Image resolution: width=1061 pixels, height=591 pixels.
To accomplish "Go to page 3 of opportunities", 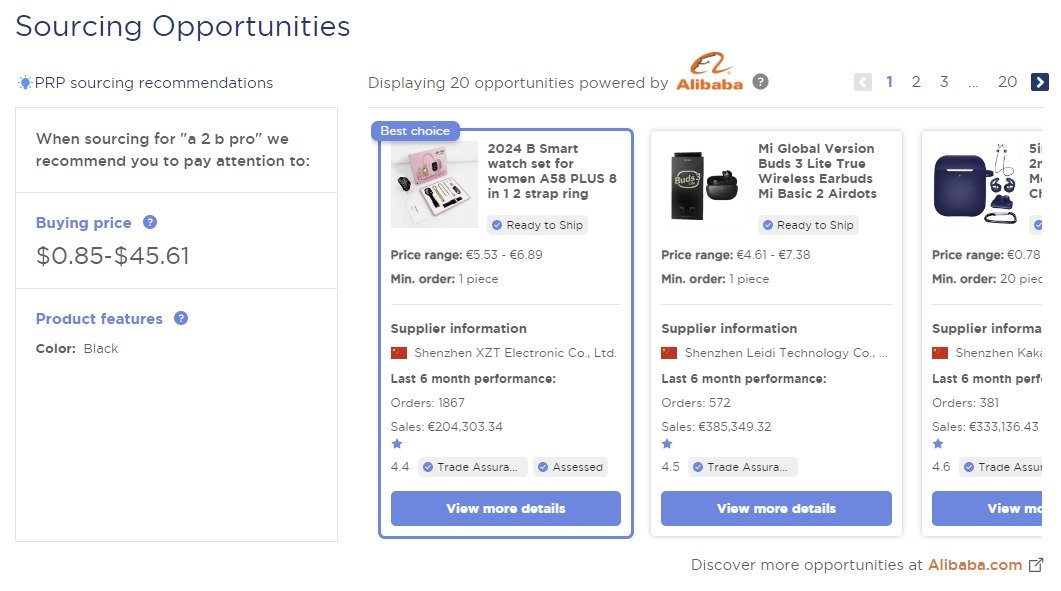I will (944, 81).
